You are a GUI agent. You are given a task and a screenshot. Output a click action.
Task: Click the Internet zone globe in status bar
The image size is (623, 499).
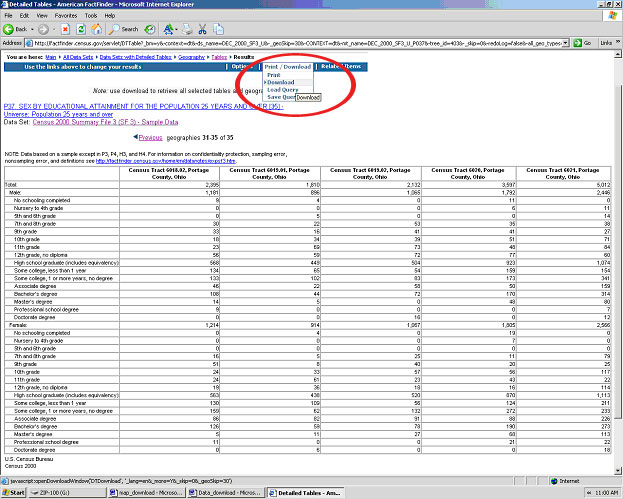554,481
